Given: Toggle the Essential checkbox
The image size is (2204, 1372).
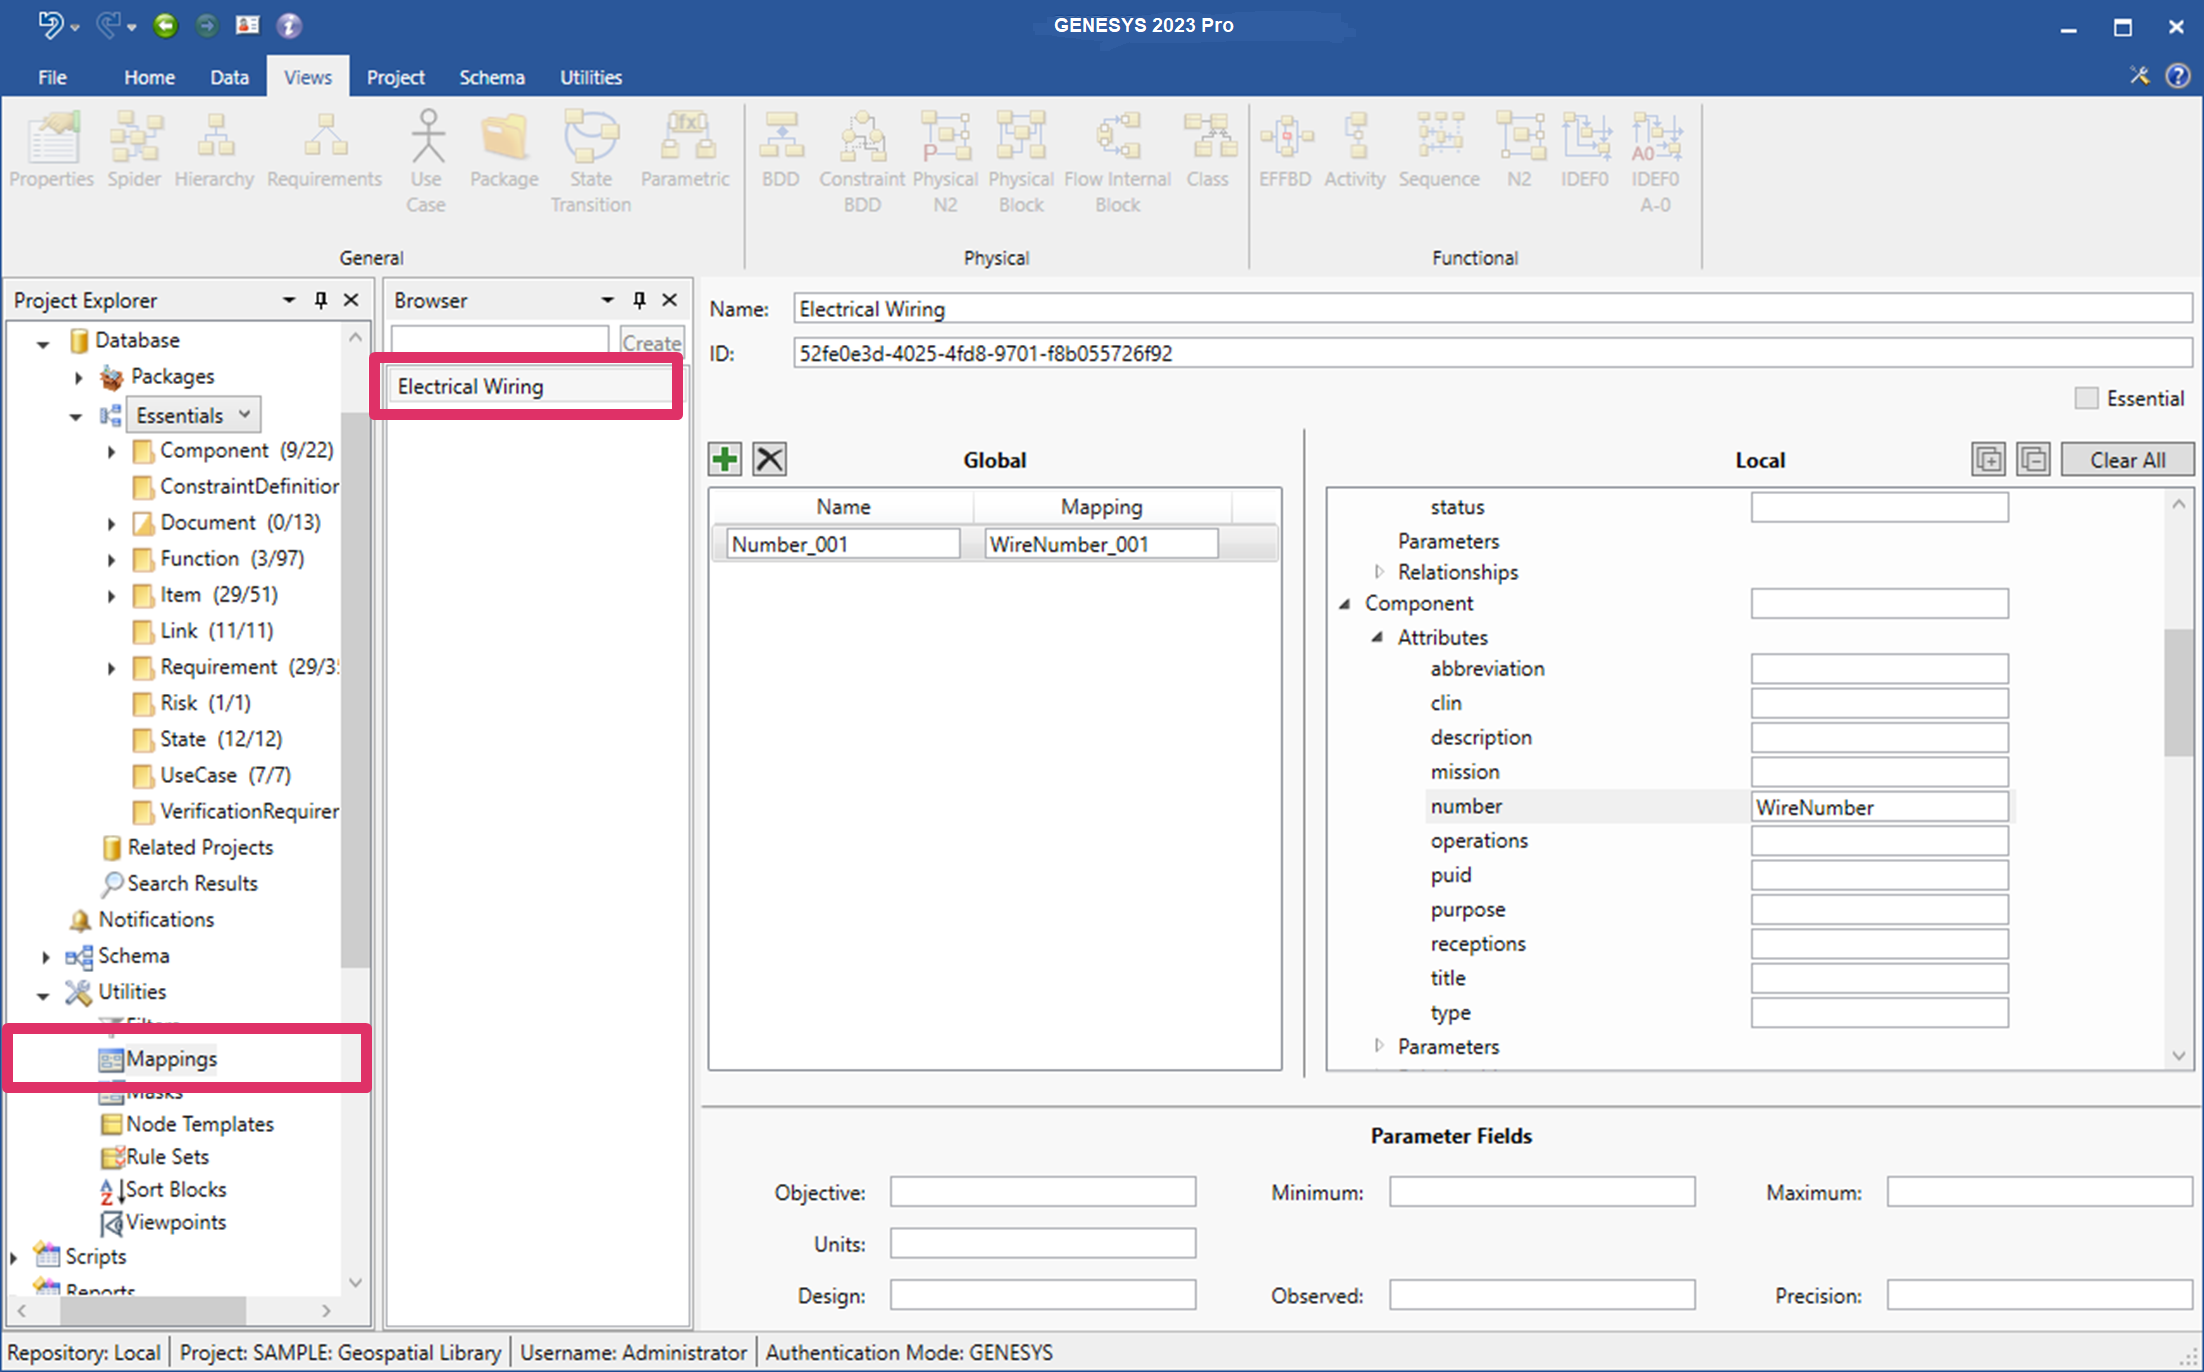Looking at the screenshot, I should pos(2086,398).
